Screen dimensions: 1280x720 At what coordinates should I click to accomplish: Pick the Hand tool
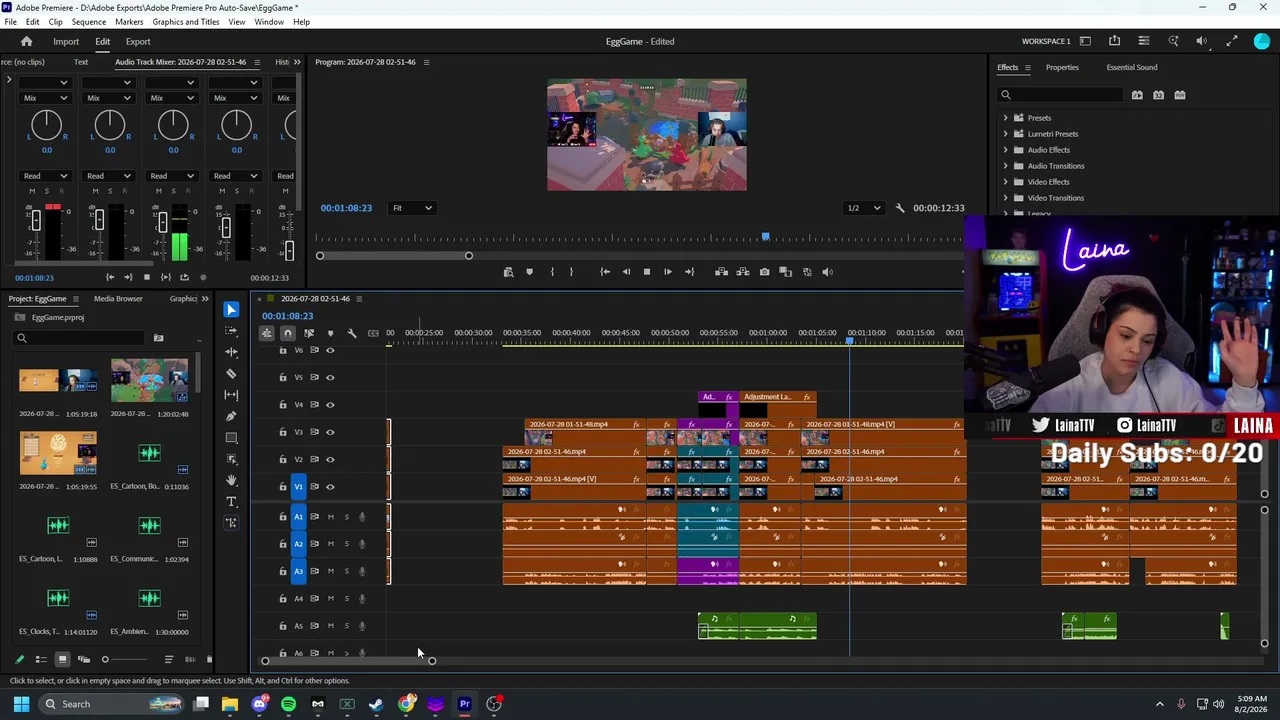[x=231, y=480]
